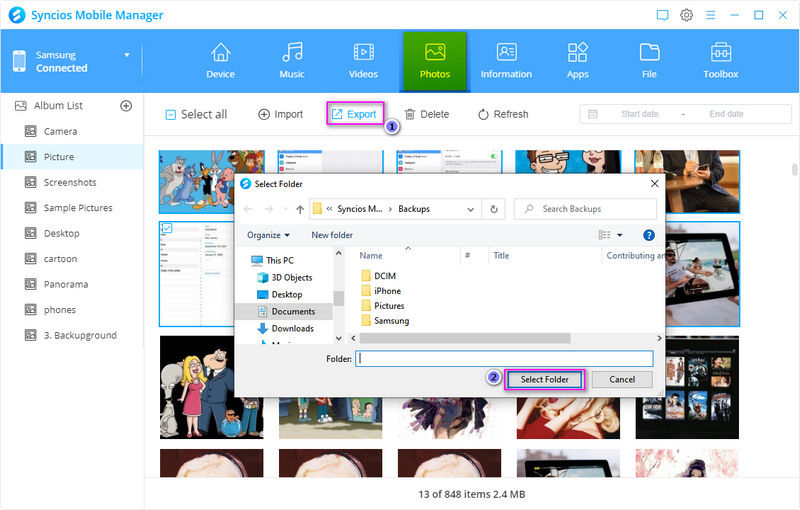
Task: Close the Select Folder dialog
Action: pyautogui.click(x=655, y=184)
